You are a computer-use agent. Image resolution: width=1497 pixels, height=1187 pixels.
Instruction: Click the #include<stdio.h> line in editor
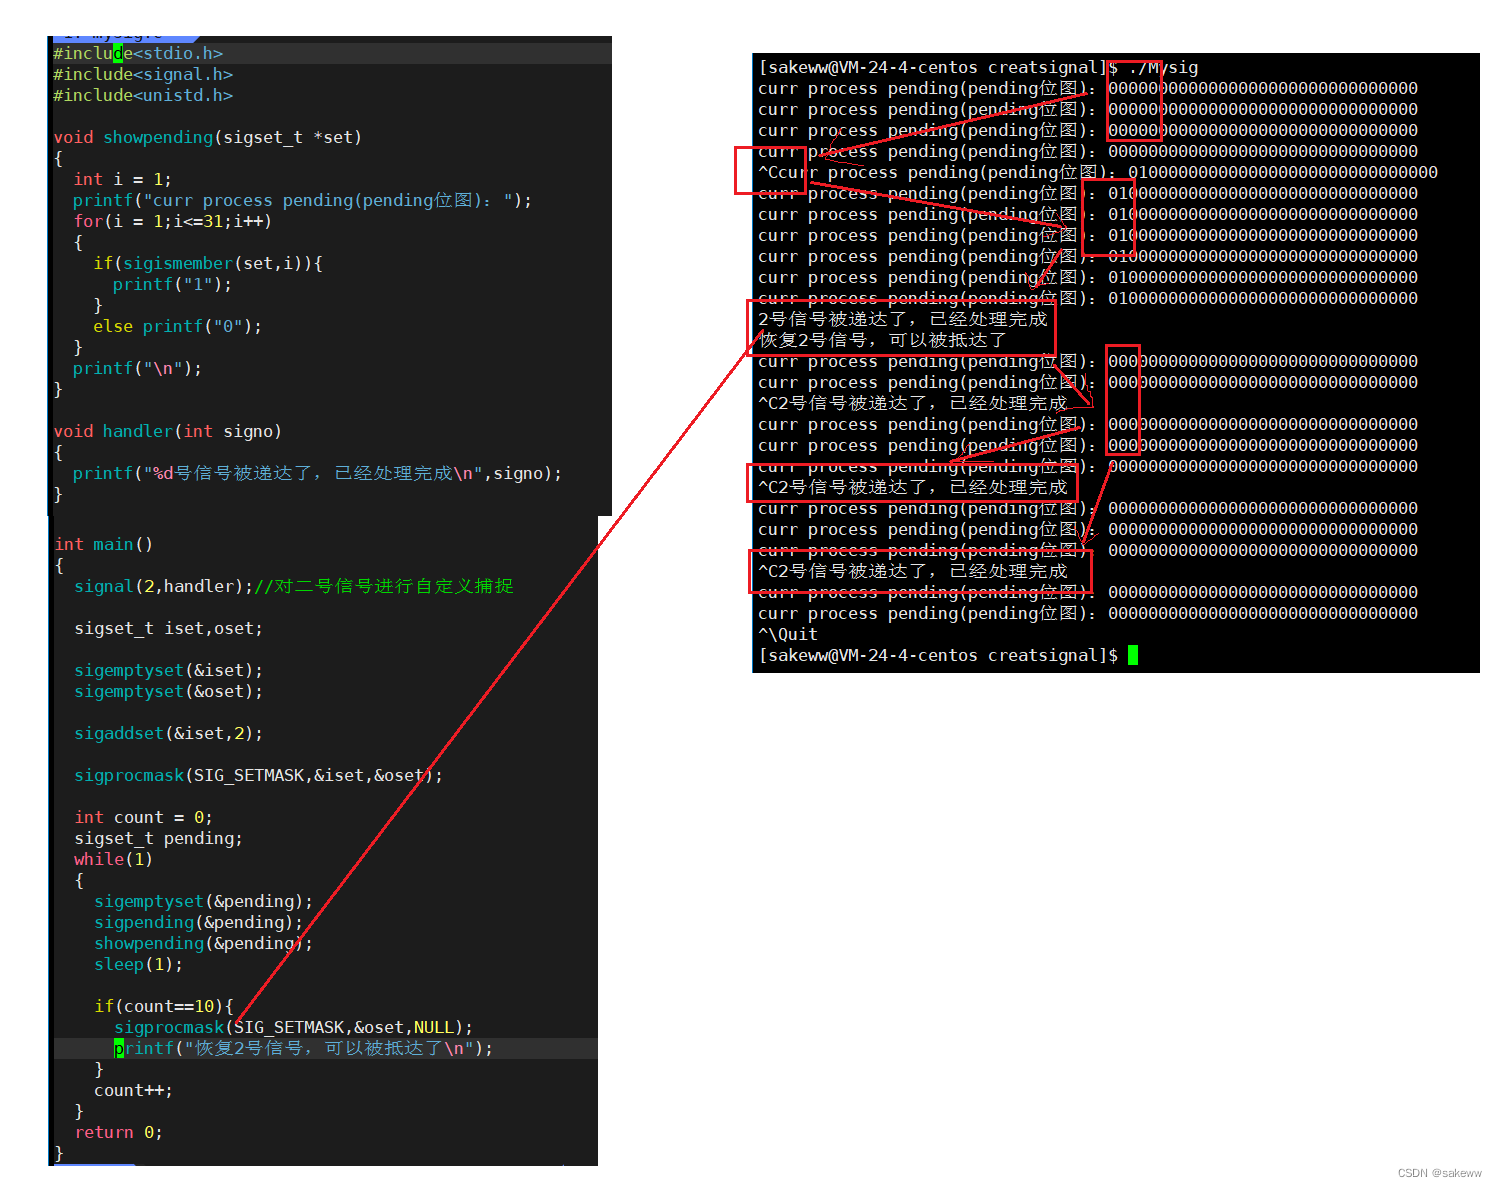click(x=138, y=53)
